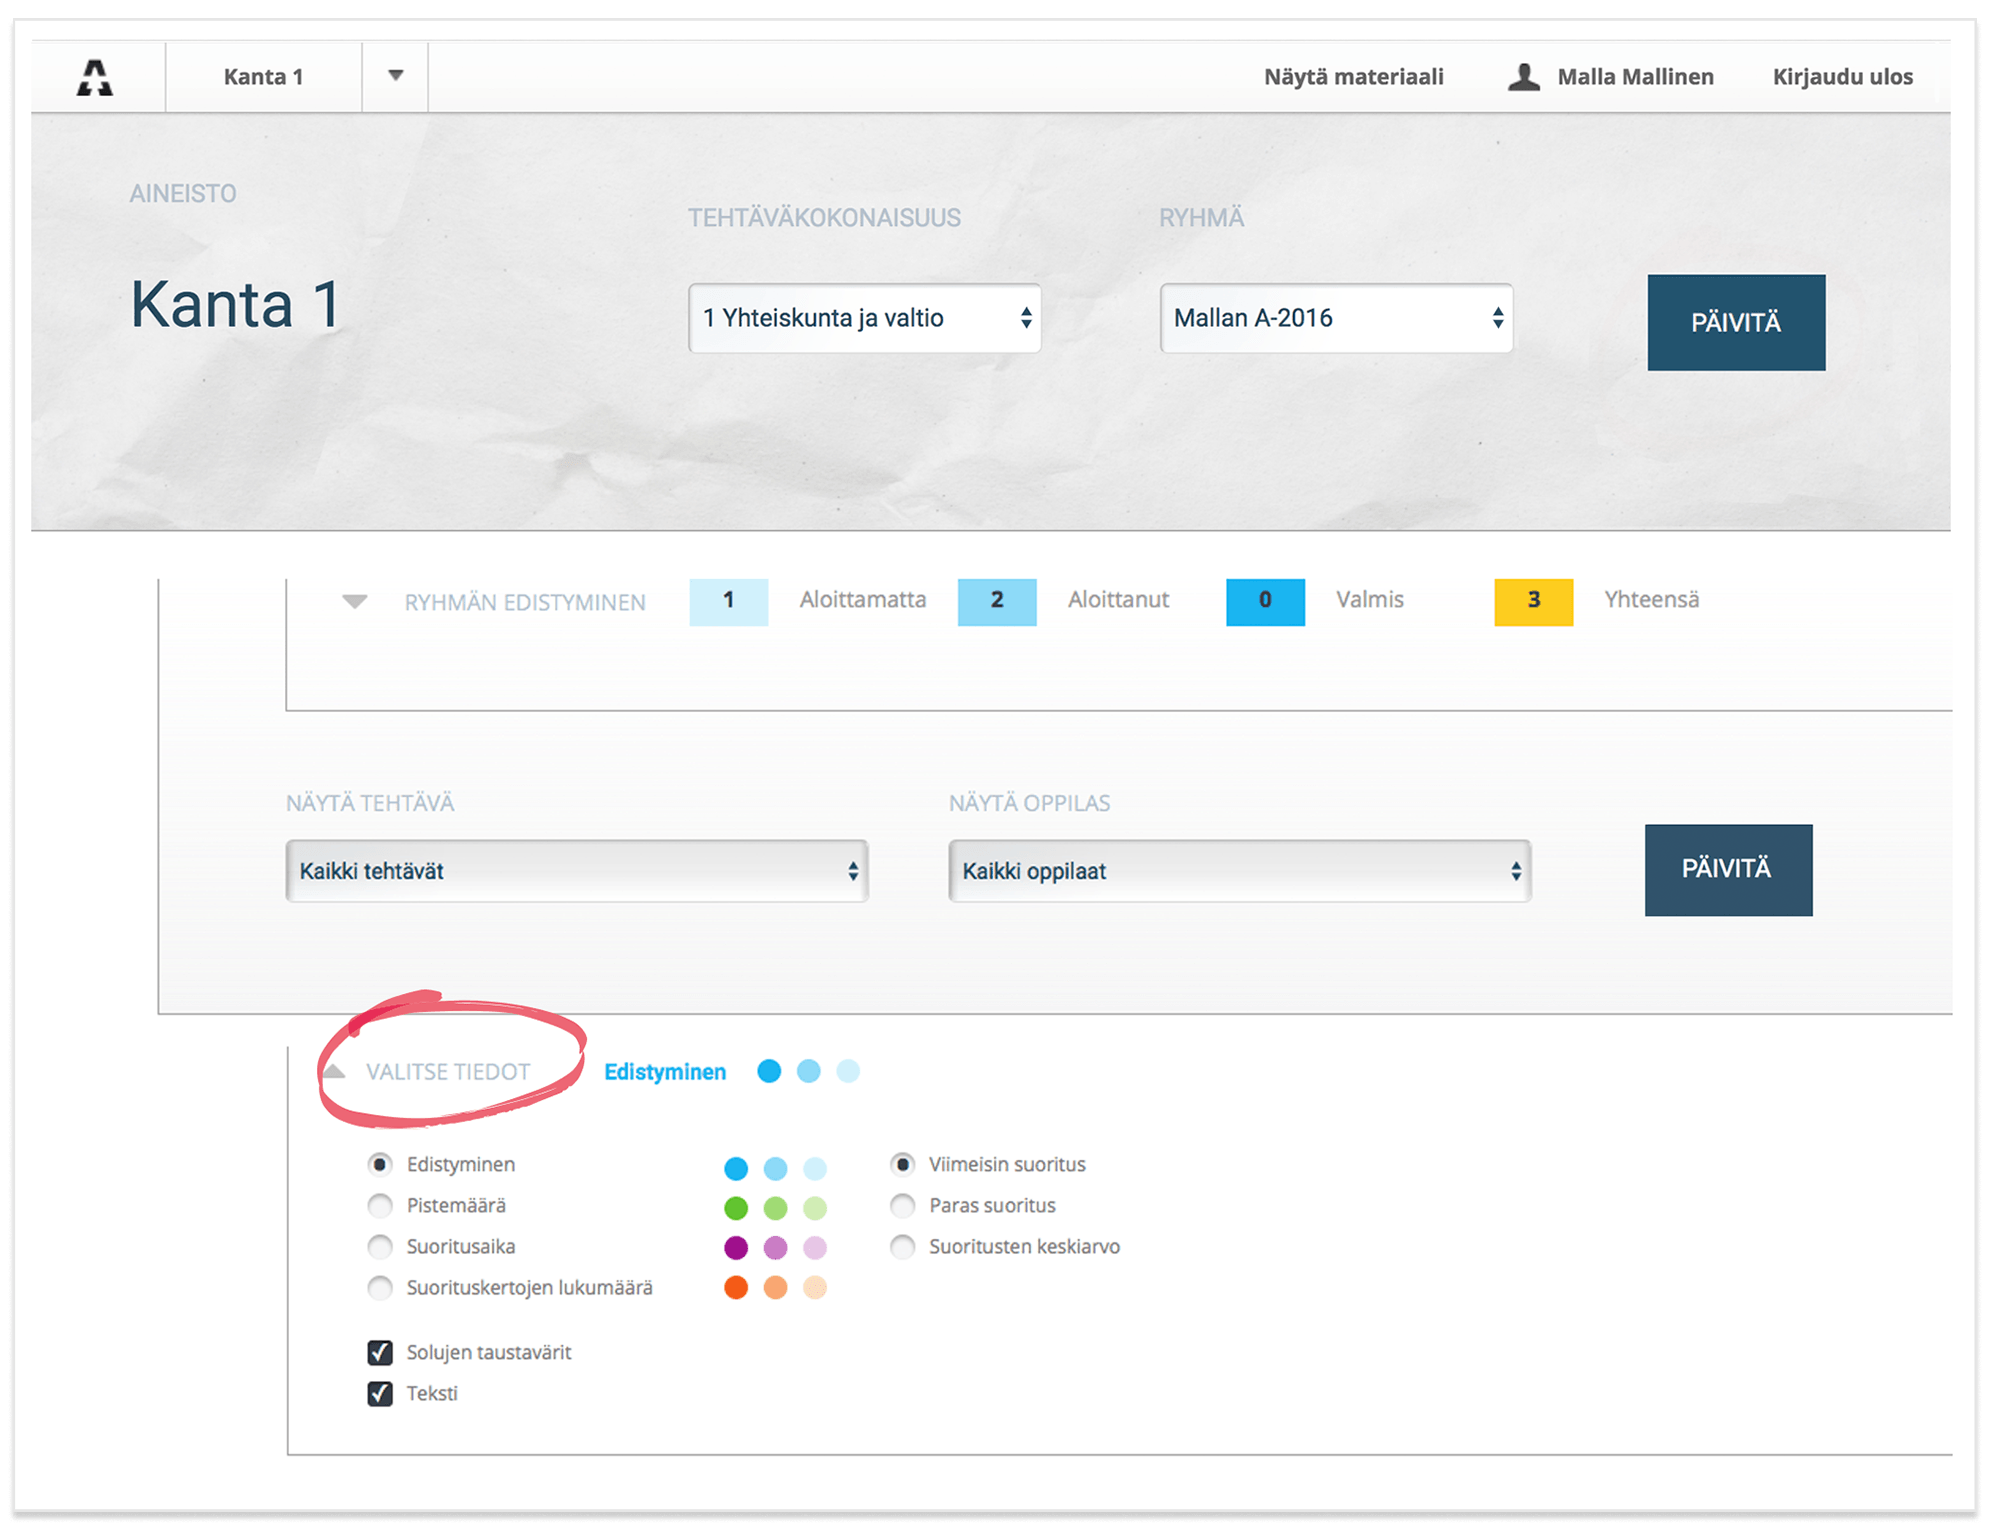The width and height of the screenshot is (2000, 1530).
Task: Click the pale purple dot in Suoritusaika row
Action: click(x=815, y=1247)
